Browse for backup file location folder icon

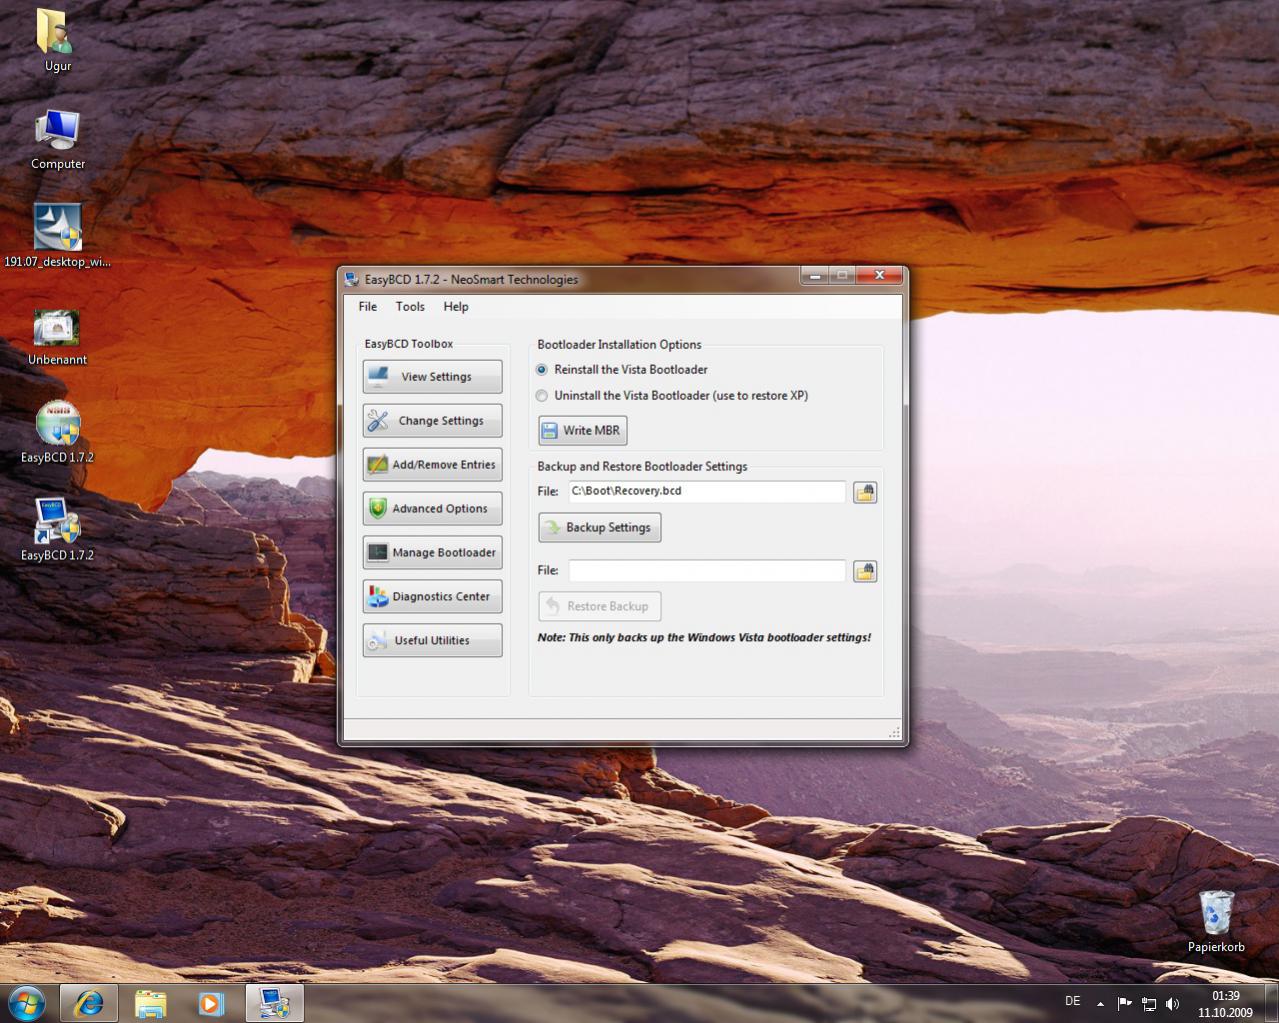[x=865, y=492]
